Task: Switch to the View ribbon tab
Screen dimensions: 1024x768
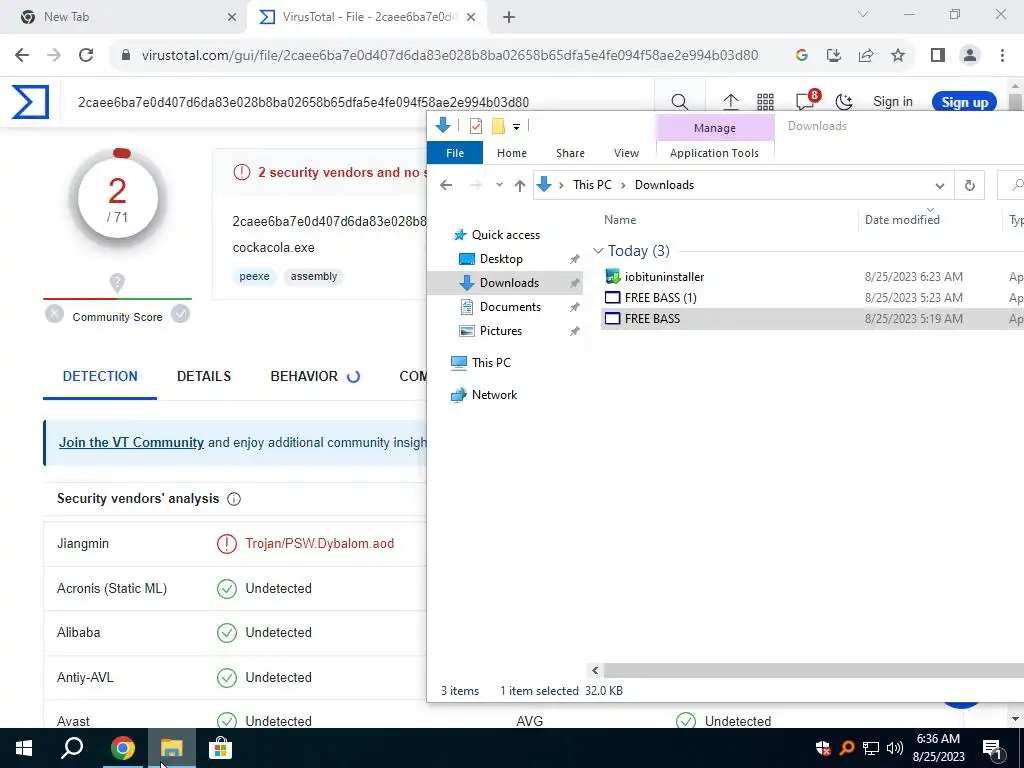Action: click(626, 153)
